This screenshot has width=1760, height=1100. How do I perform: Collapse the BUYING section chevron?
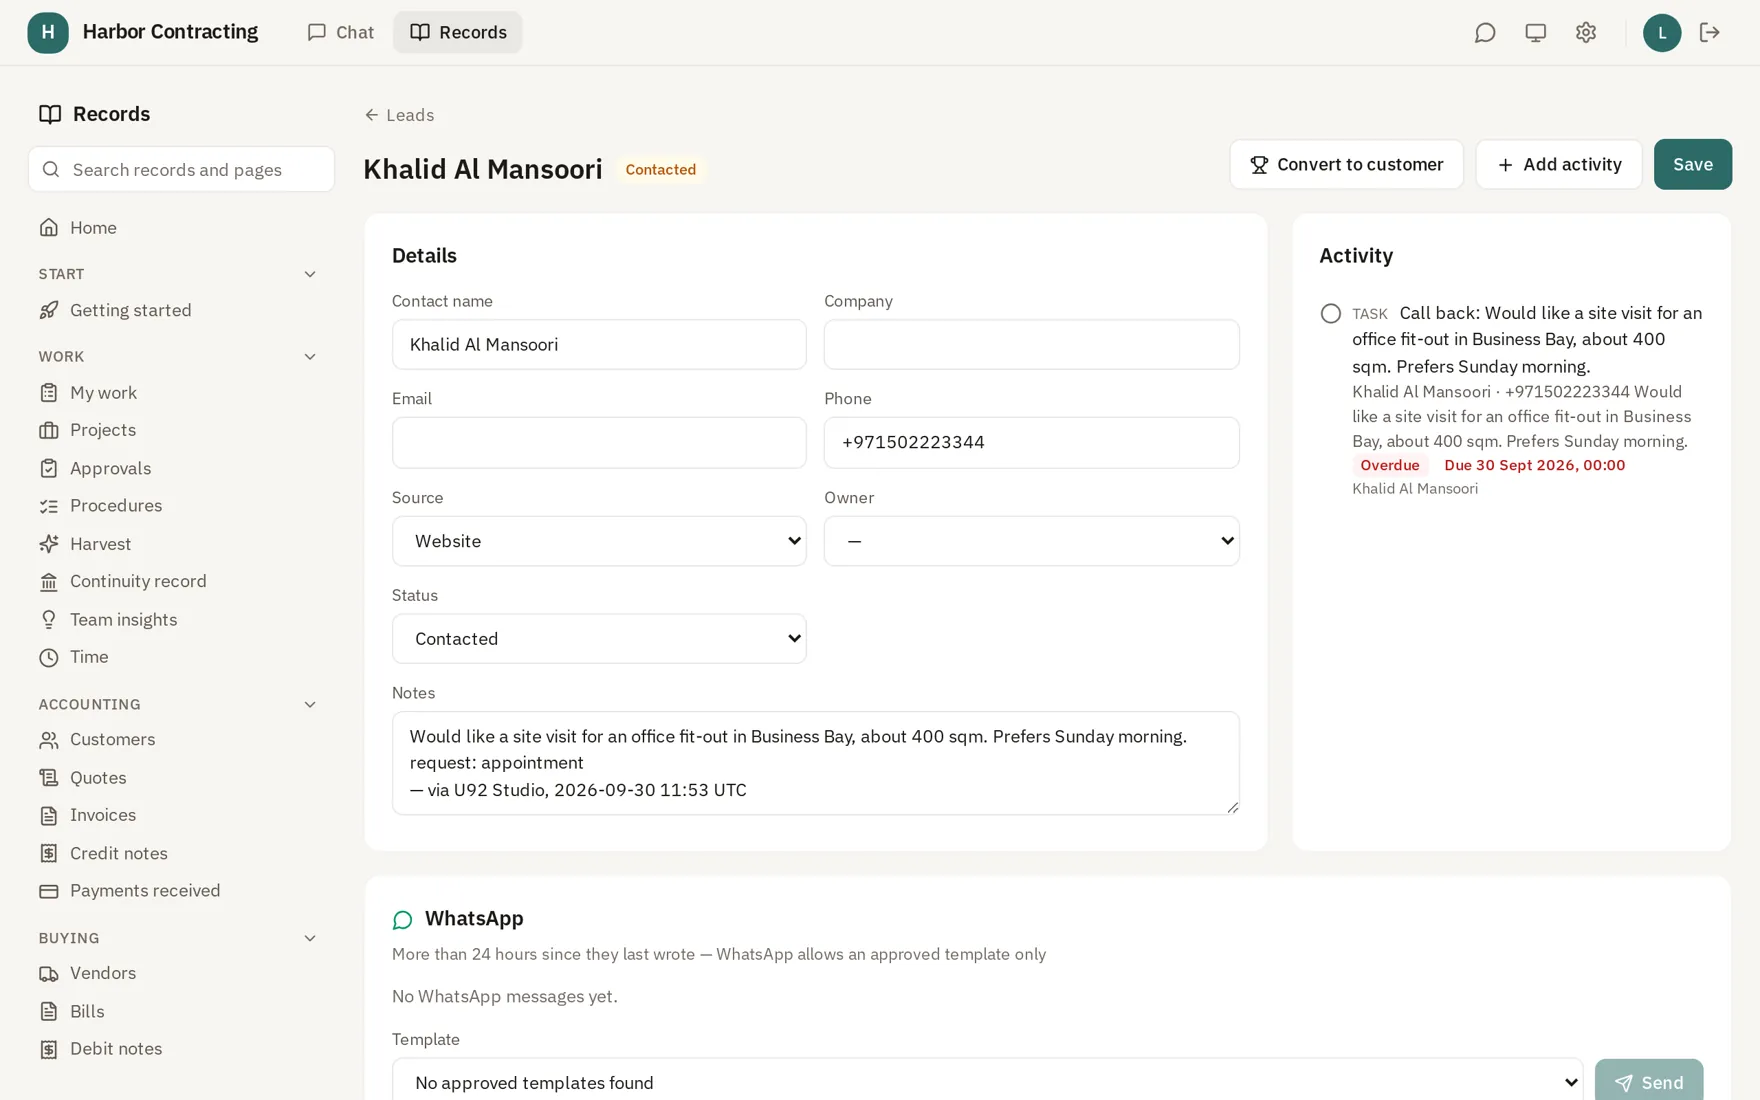[310, 938]
